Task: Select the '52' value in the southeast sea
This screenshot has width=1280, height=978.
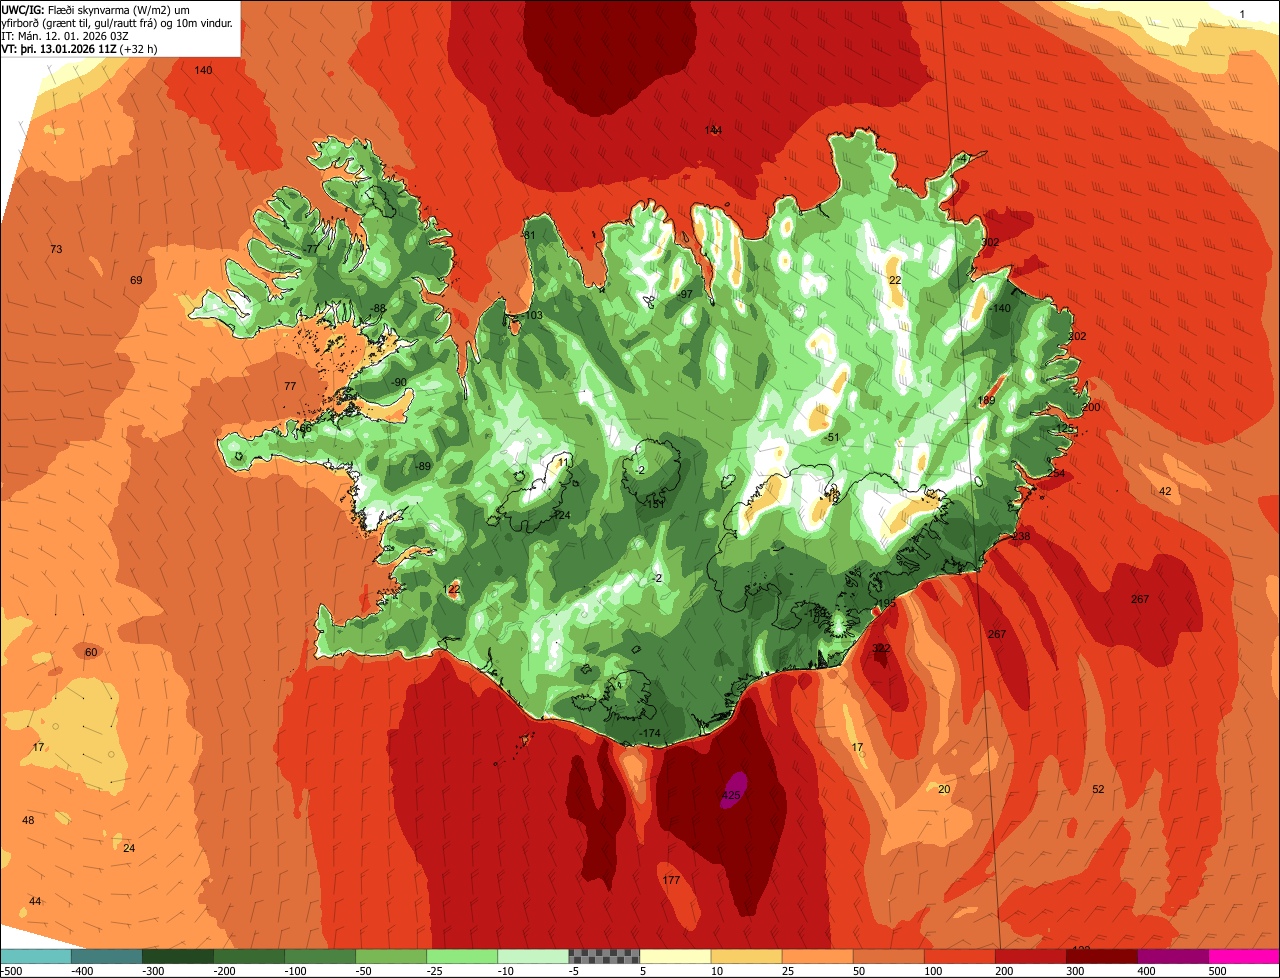Action: (x=1098, y=789)
